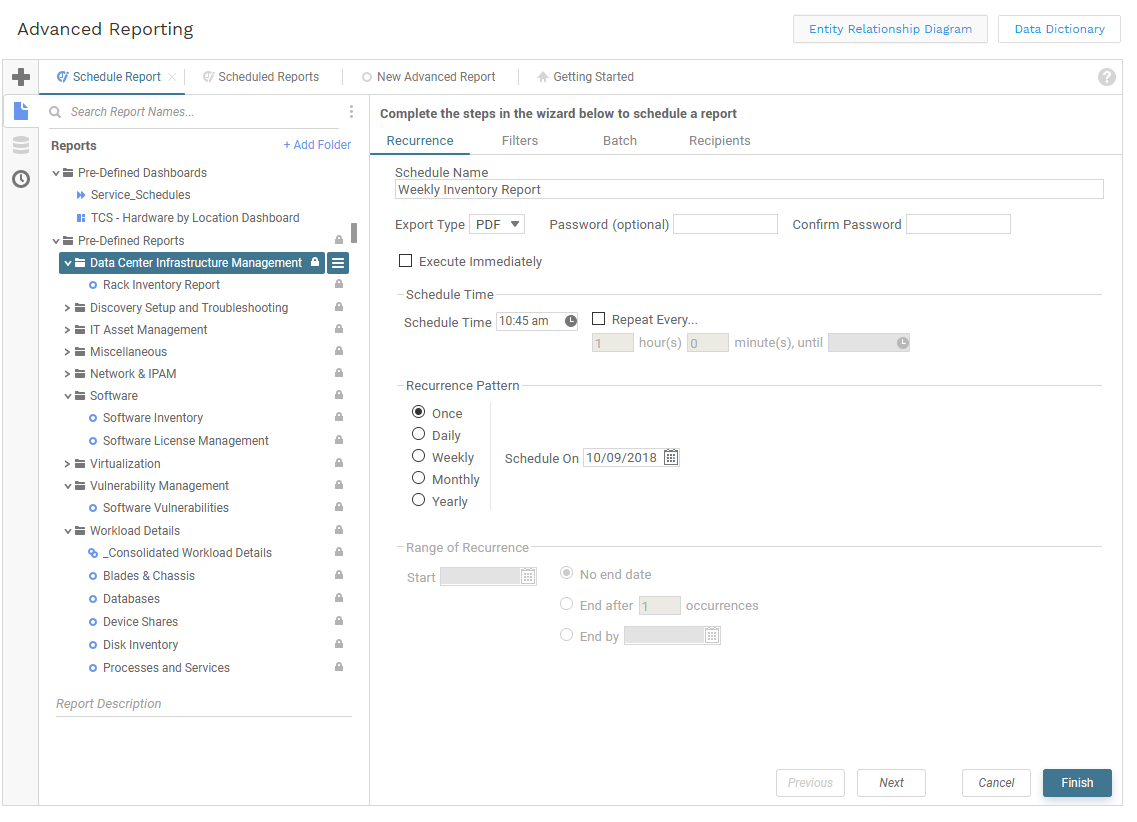Open the hamburger menu for Data Center Infrastructure Management
This screenshot has width=1137, height=822.
pyautogui.click(x=338, y=263)
